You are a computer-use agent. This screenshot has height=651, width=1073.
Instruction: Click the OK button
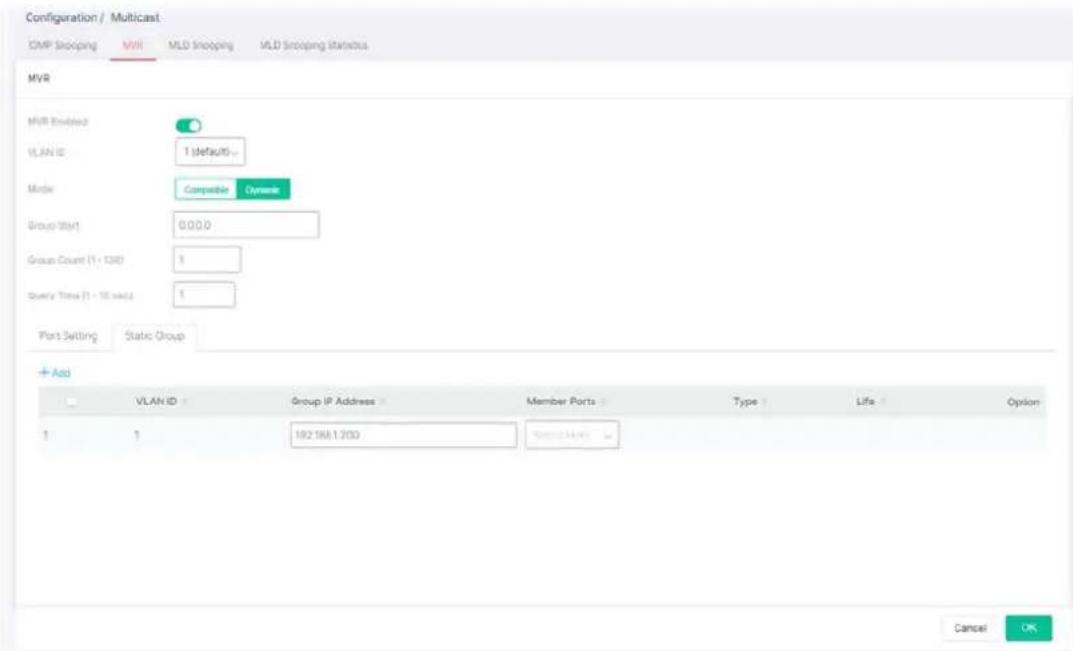[x=1029, y=628]
